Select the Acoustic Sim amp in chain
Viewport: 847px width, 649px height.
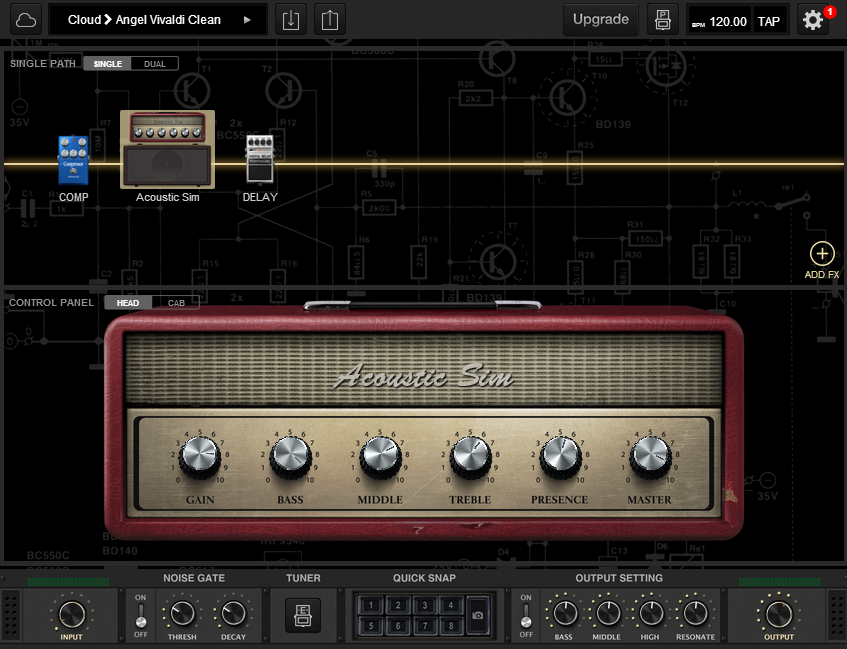167,150
